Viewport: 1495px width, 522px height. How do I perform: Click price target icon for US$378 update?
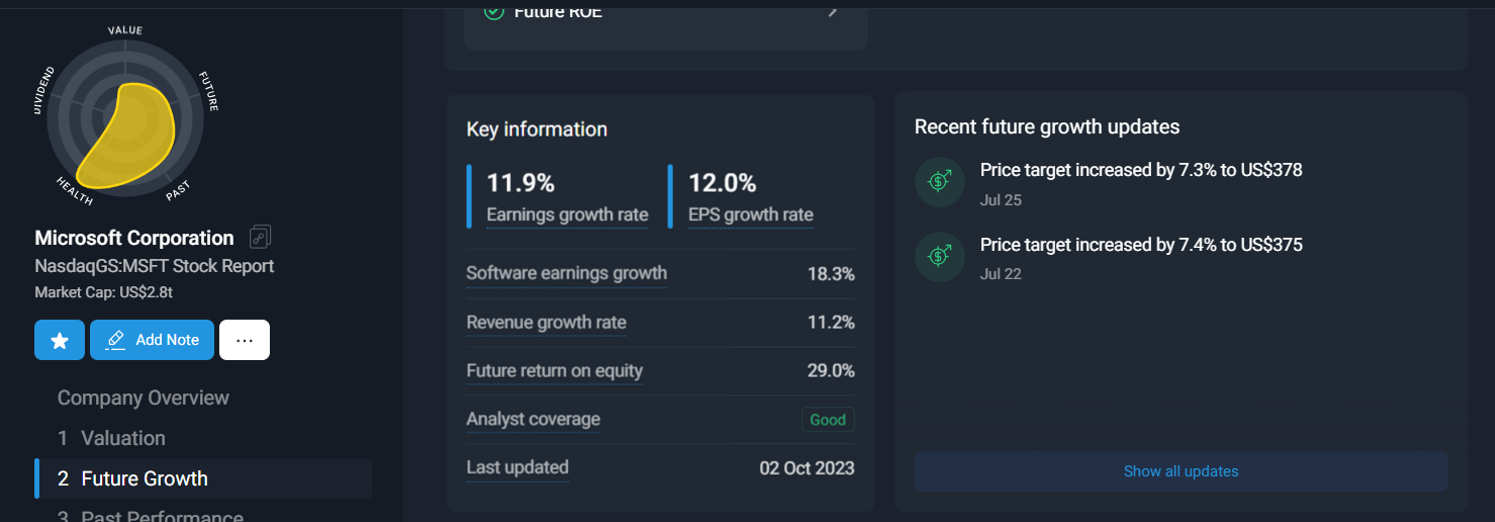940,181
